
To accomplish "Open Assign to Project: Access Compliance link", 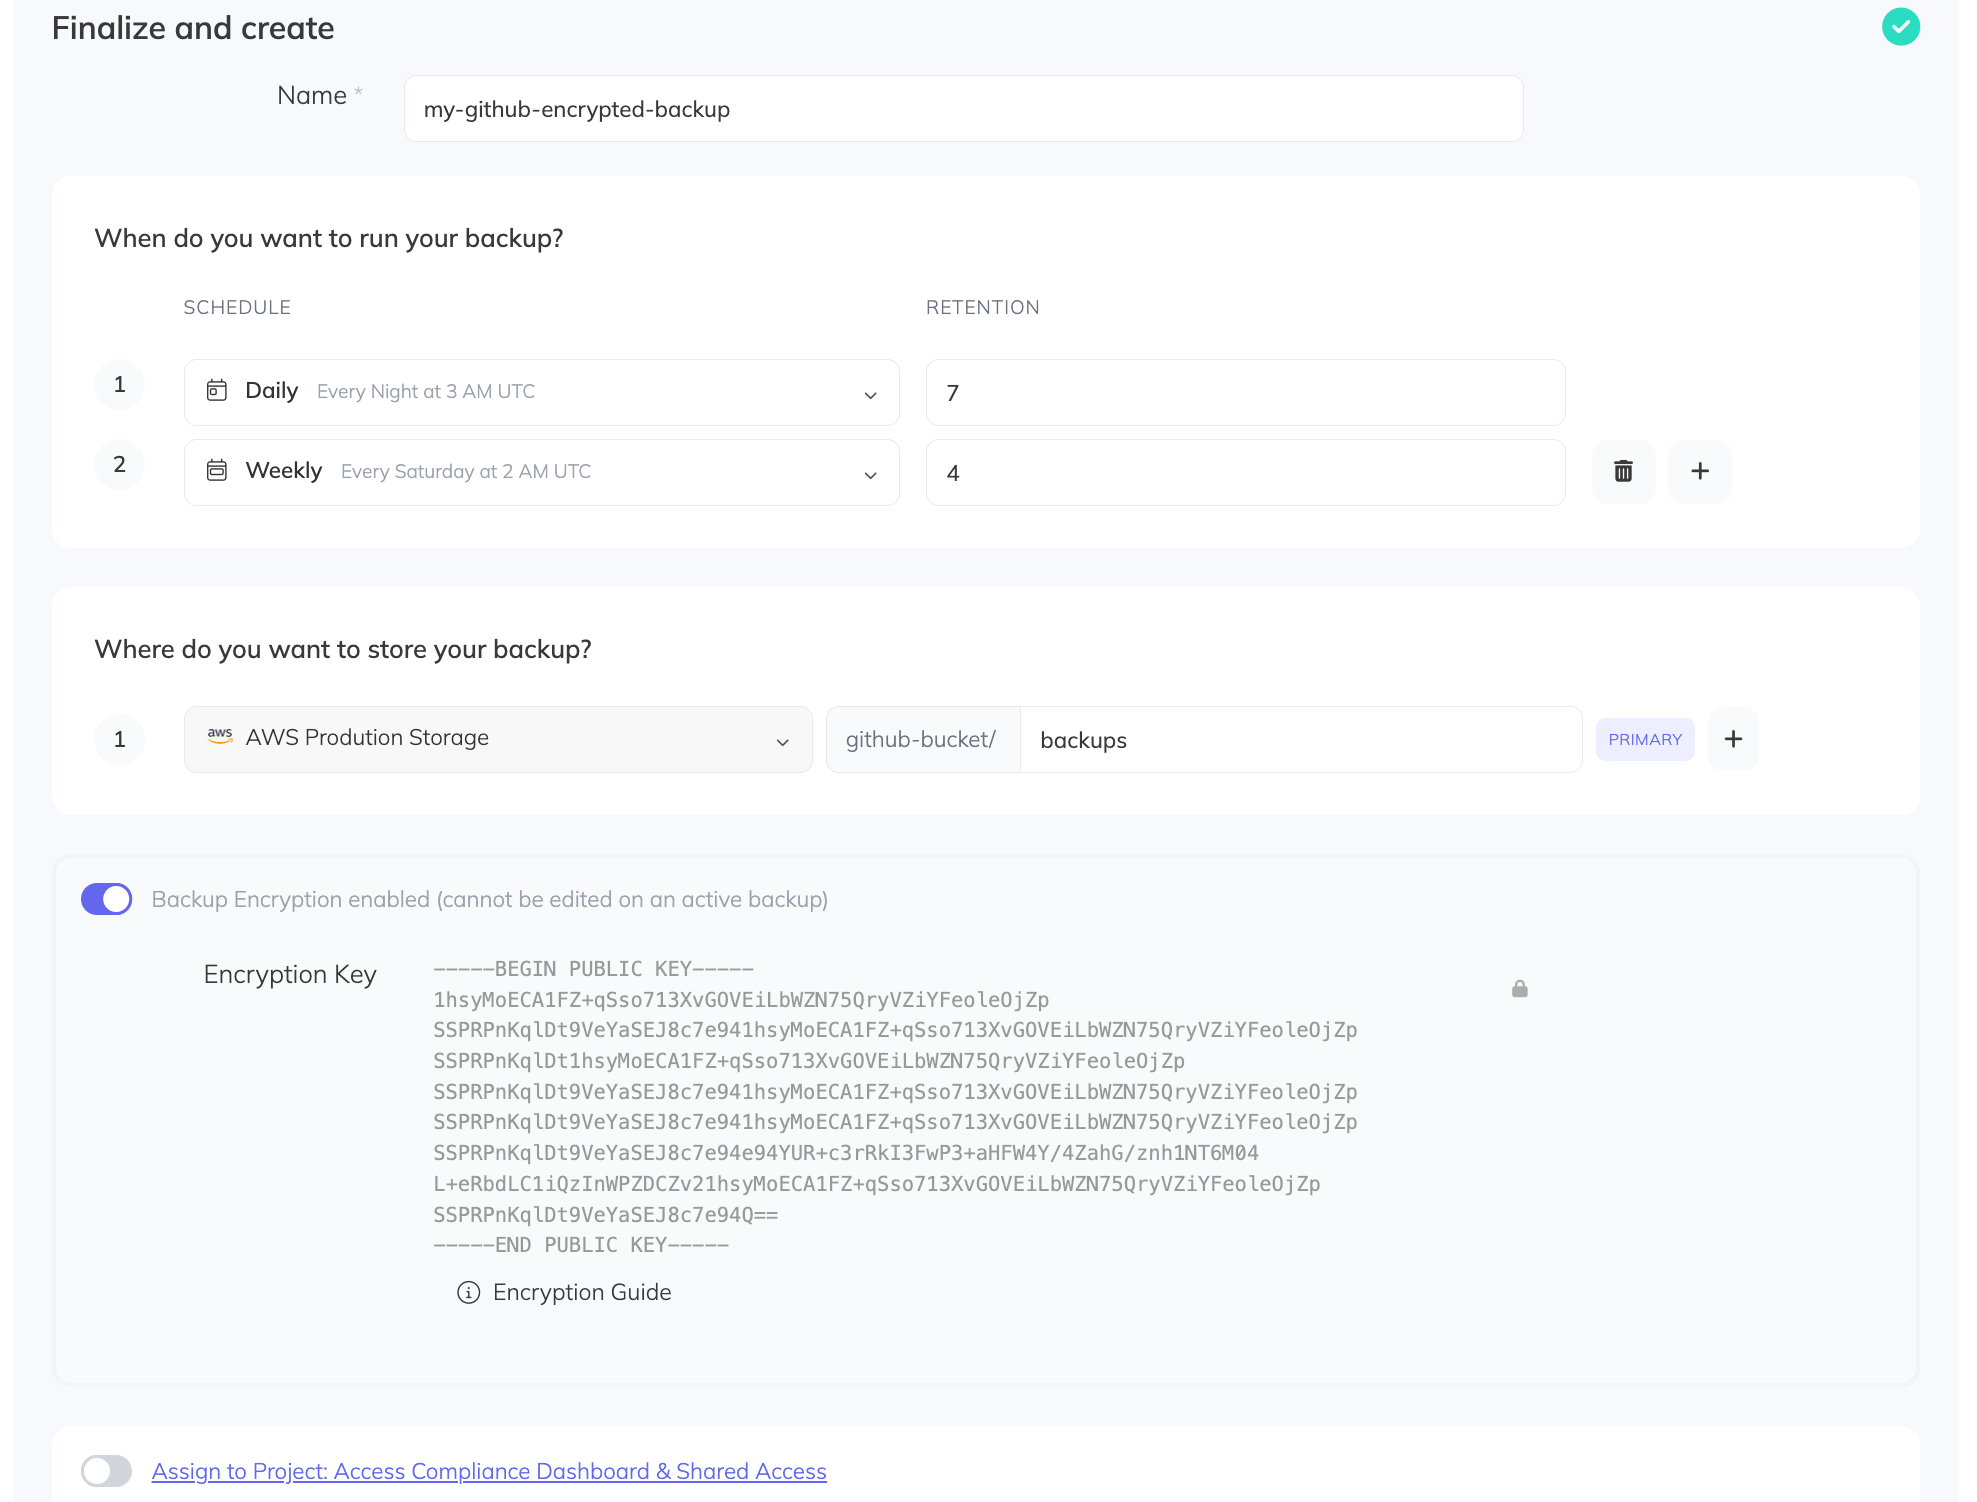I will coord(489,1471).
